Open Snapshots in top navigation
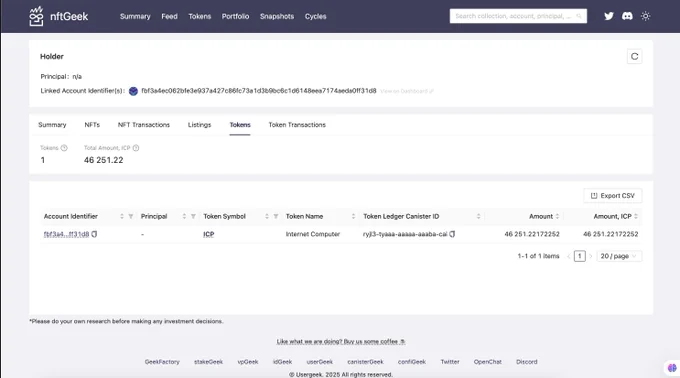Screen dimensions: 680x378 point(277,16)
